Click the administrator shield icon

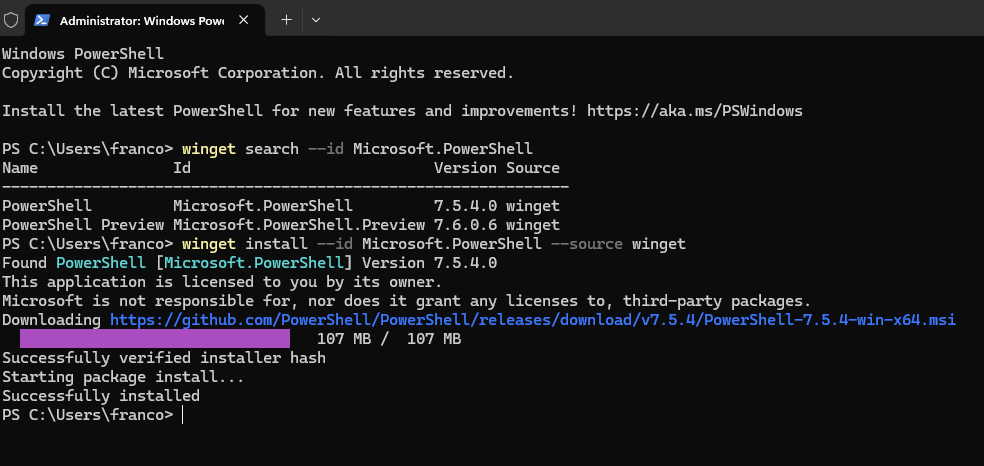pos(11,20)
